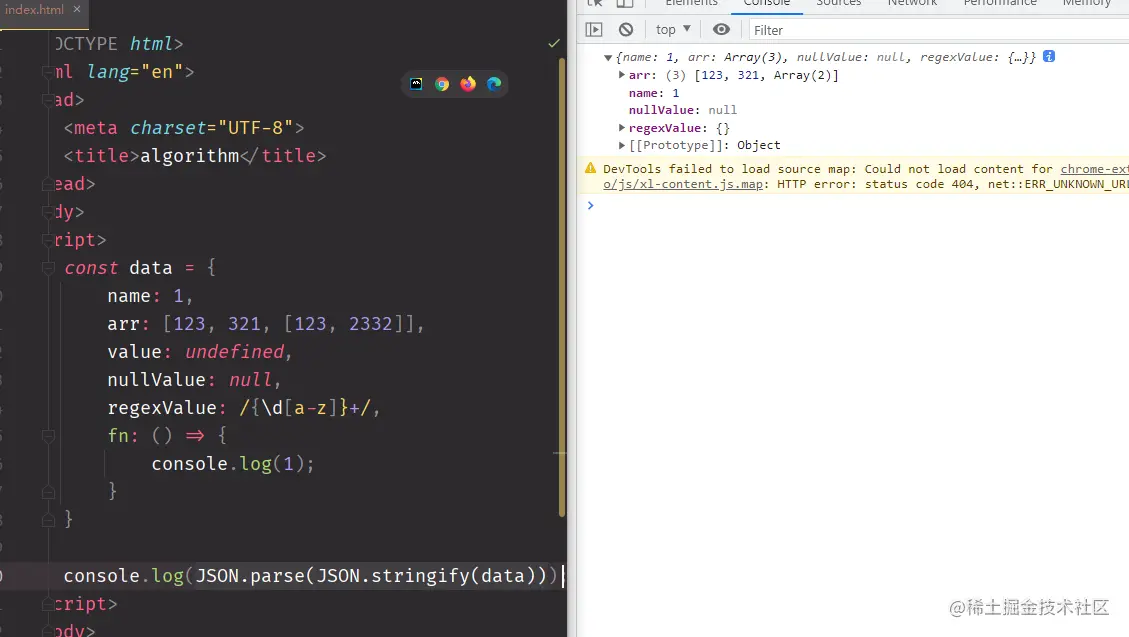Click the nullValue: null property row

click(x=683, y=110)
